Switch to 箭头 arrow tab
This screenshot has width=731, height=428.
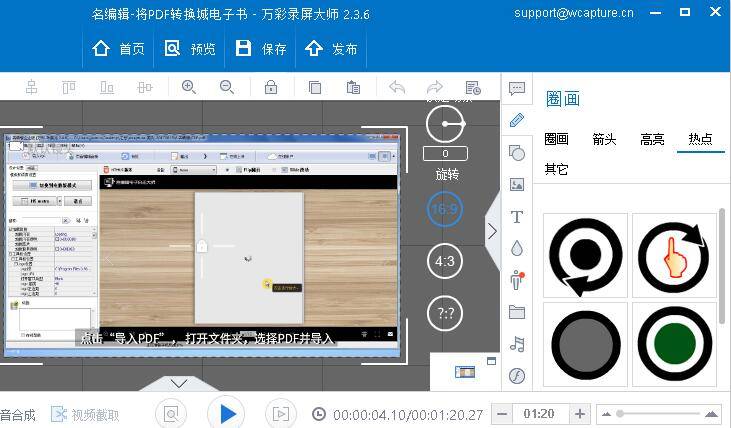pos(604,139)
